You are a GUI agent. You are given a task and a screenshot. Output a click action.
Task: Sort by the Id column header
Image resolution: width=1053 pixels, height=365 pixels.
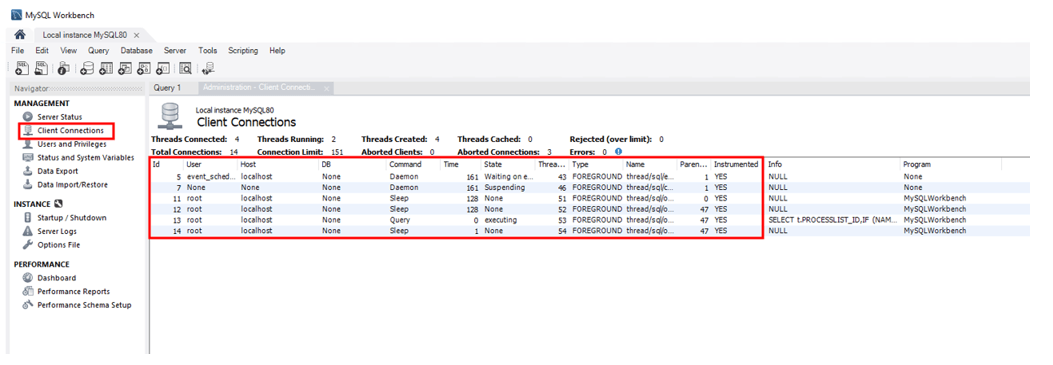point(167,164)
